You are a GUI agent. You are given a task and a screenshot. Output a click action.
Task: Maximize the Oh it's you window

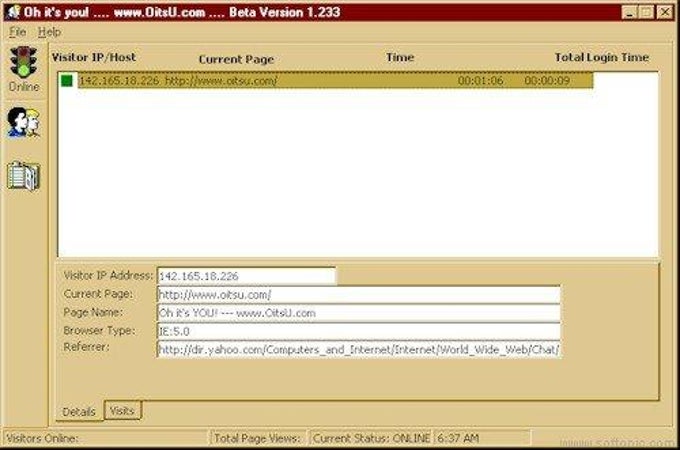tap(647, 12)
